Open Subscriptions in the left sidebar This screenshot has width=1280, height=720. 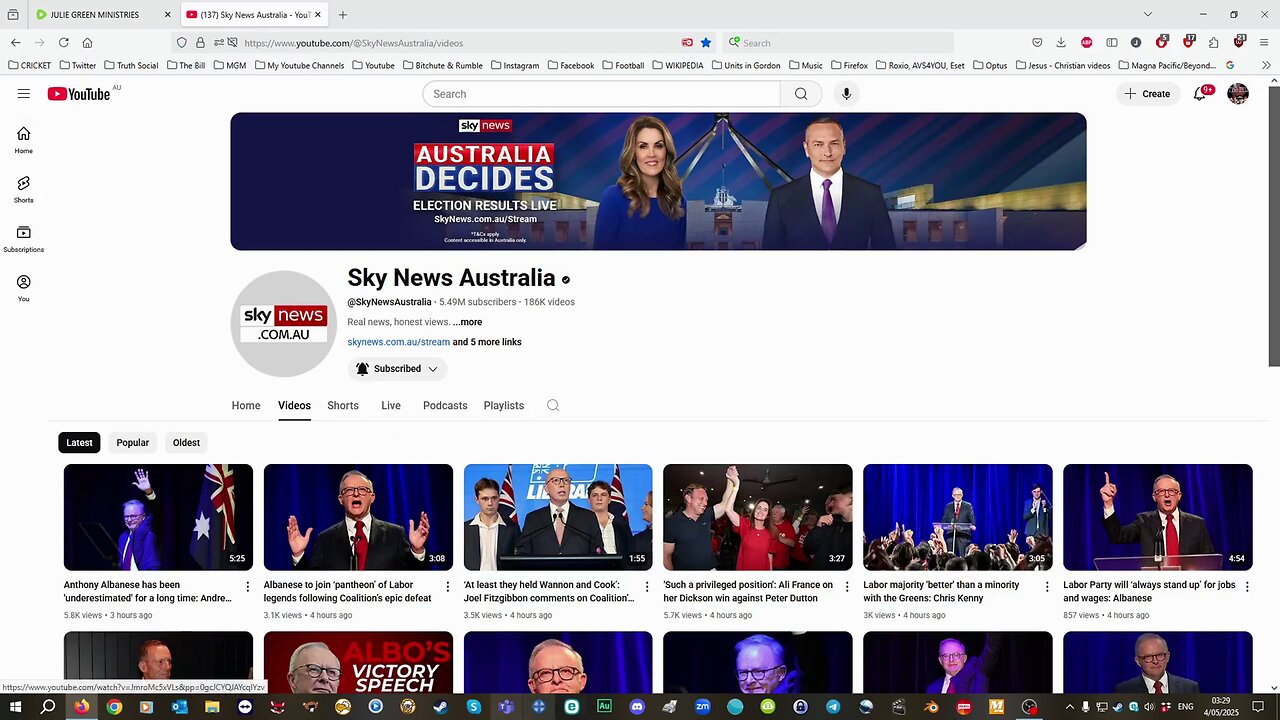(x=24, y=239)
